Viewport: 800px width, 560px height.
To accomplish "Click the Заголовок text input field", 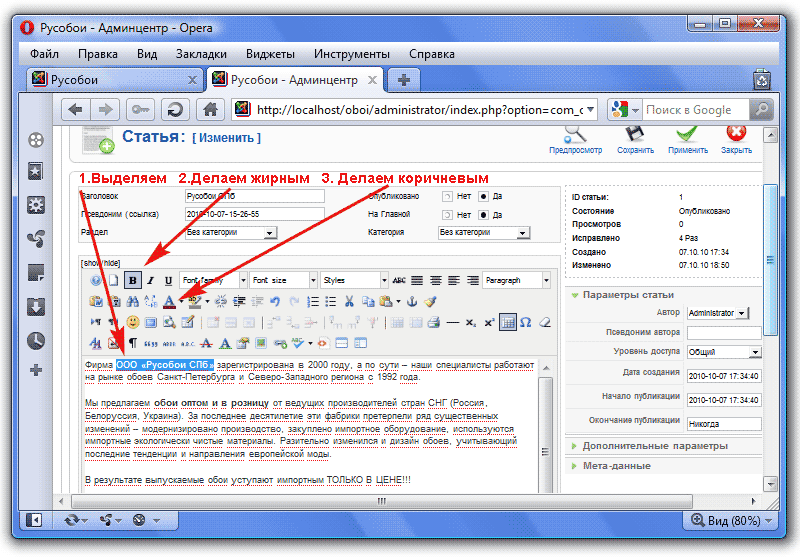I will pos(255,197).
